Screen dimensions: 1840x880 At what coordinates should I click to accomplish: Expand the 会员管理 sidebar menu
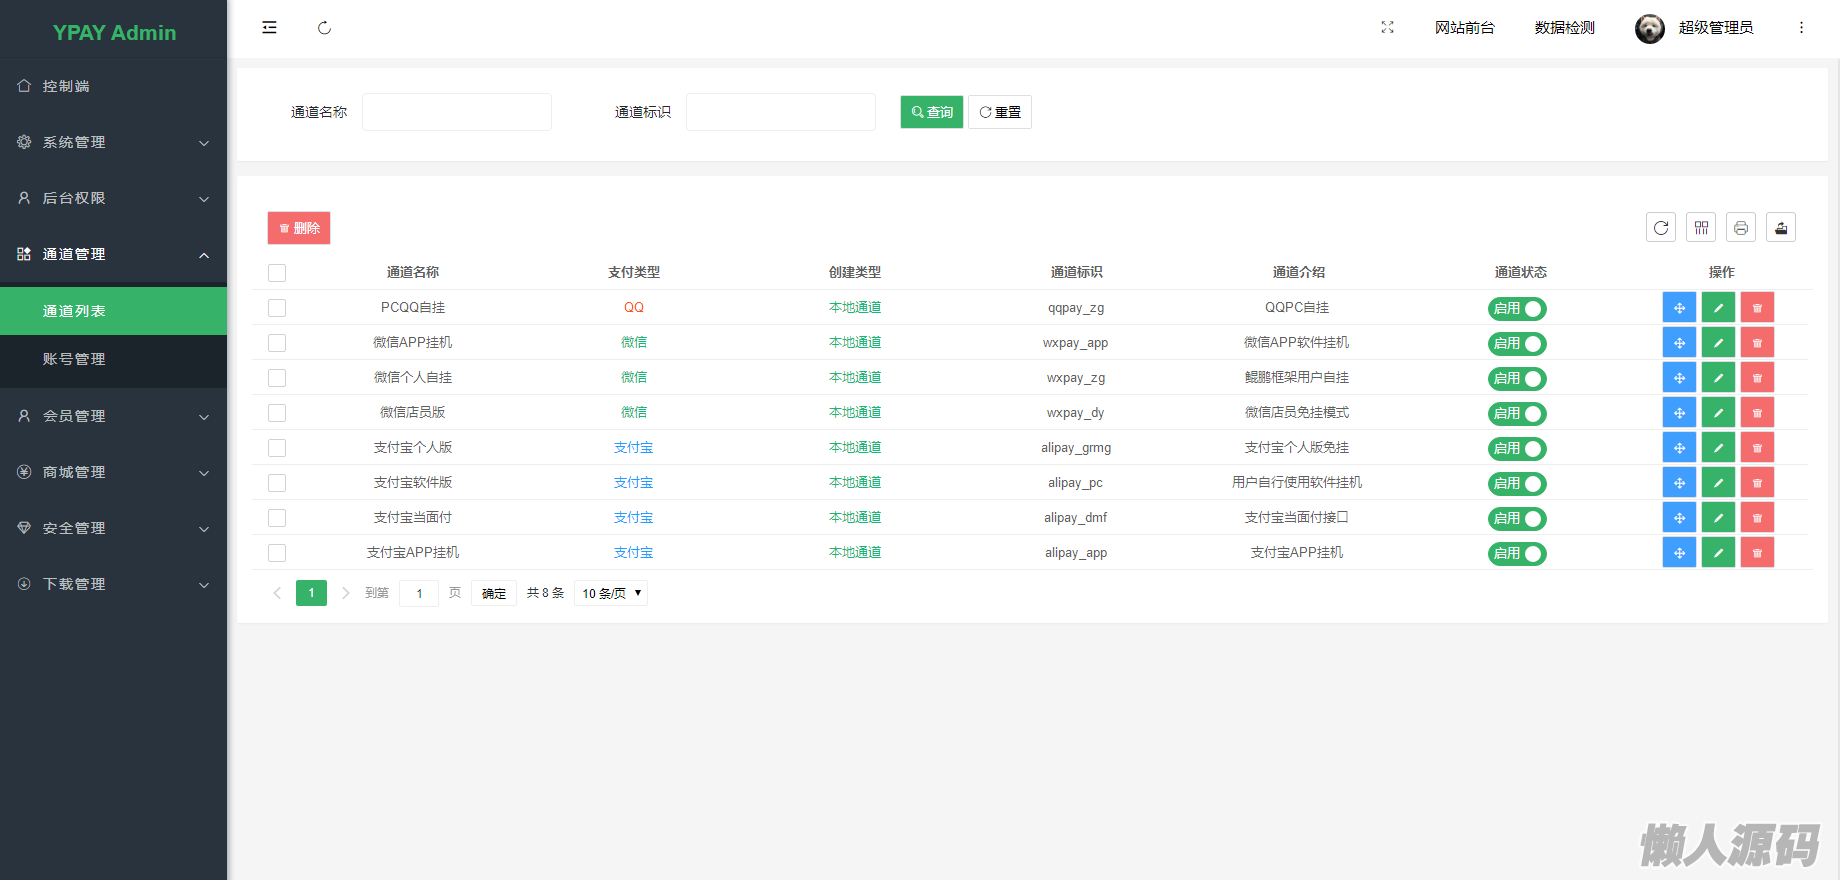coord(113,416)
